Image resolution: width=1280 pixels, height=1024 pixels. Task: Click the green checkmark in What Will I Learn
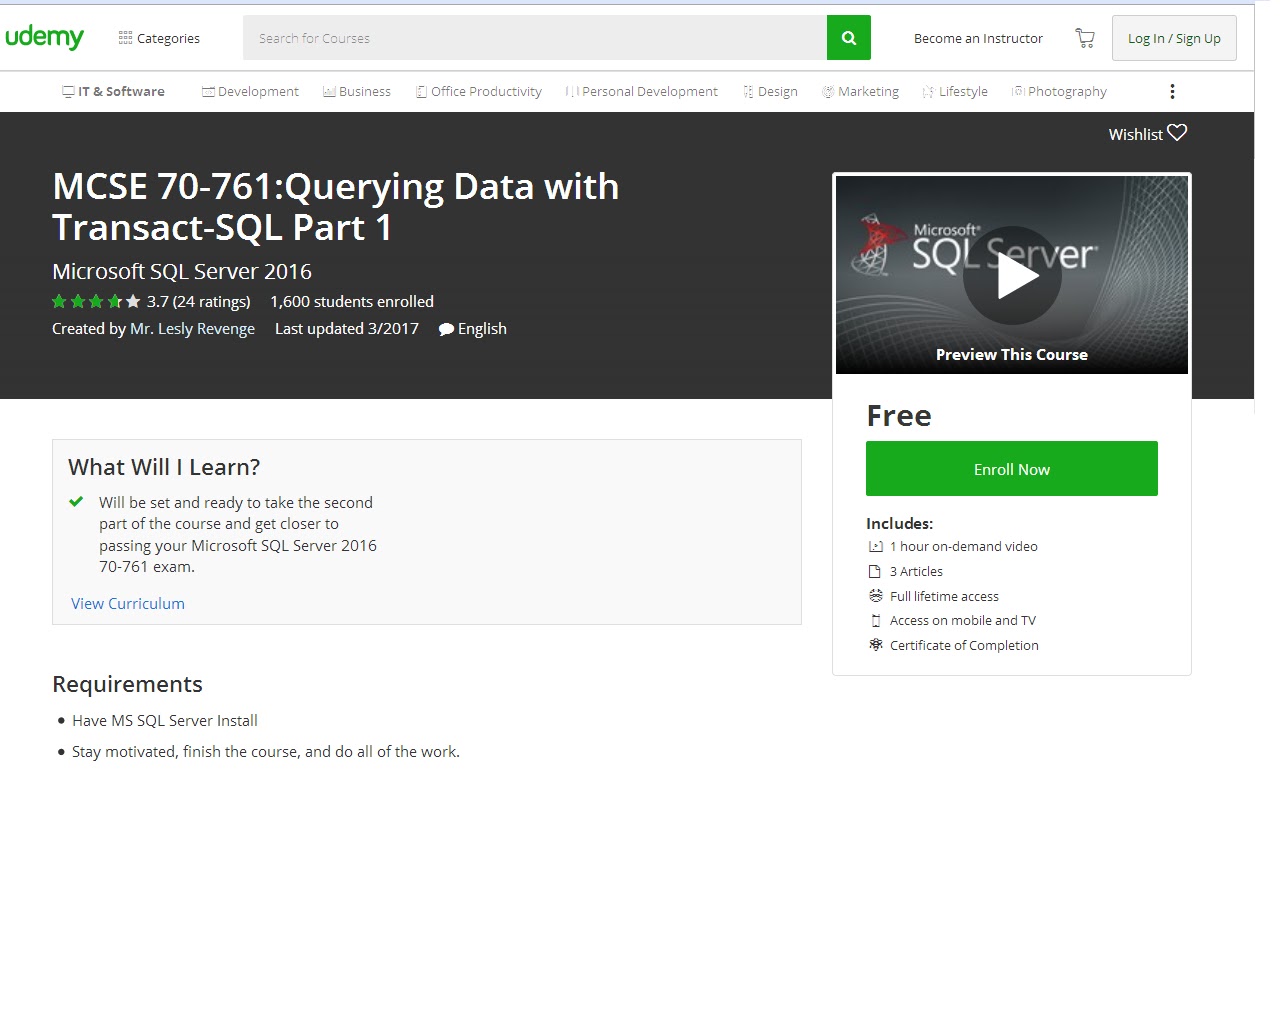(x=76, y=502)
